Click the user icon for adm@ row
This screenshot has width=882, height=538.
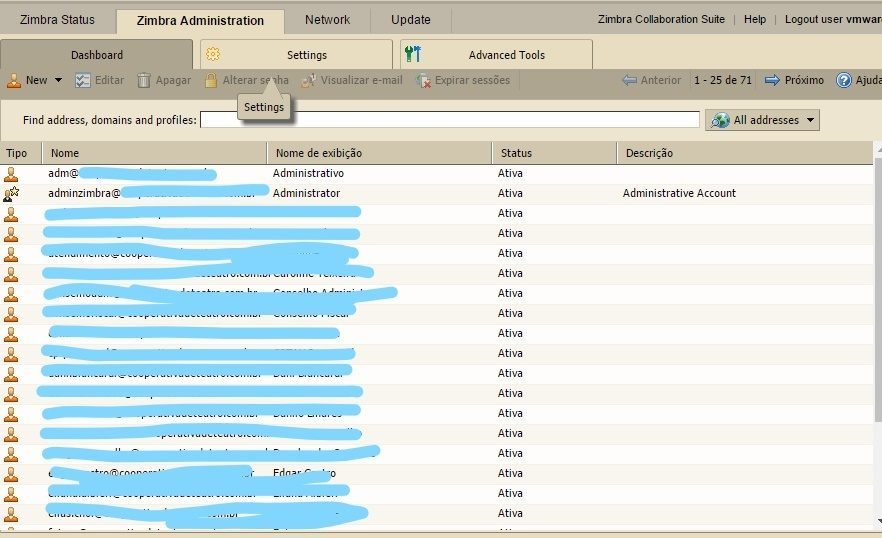(11, 174)
